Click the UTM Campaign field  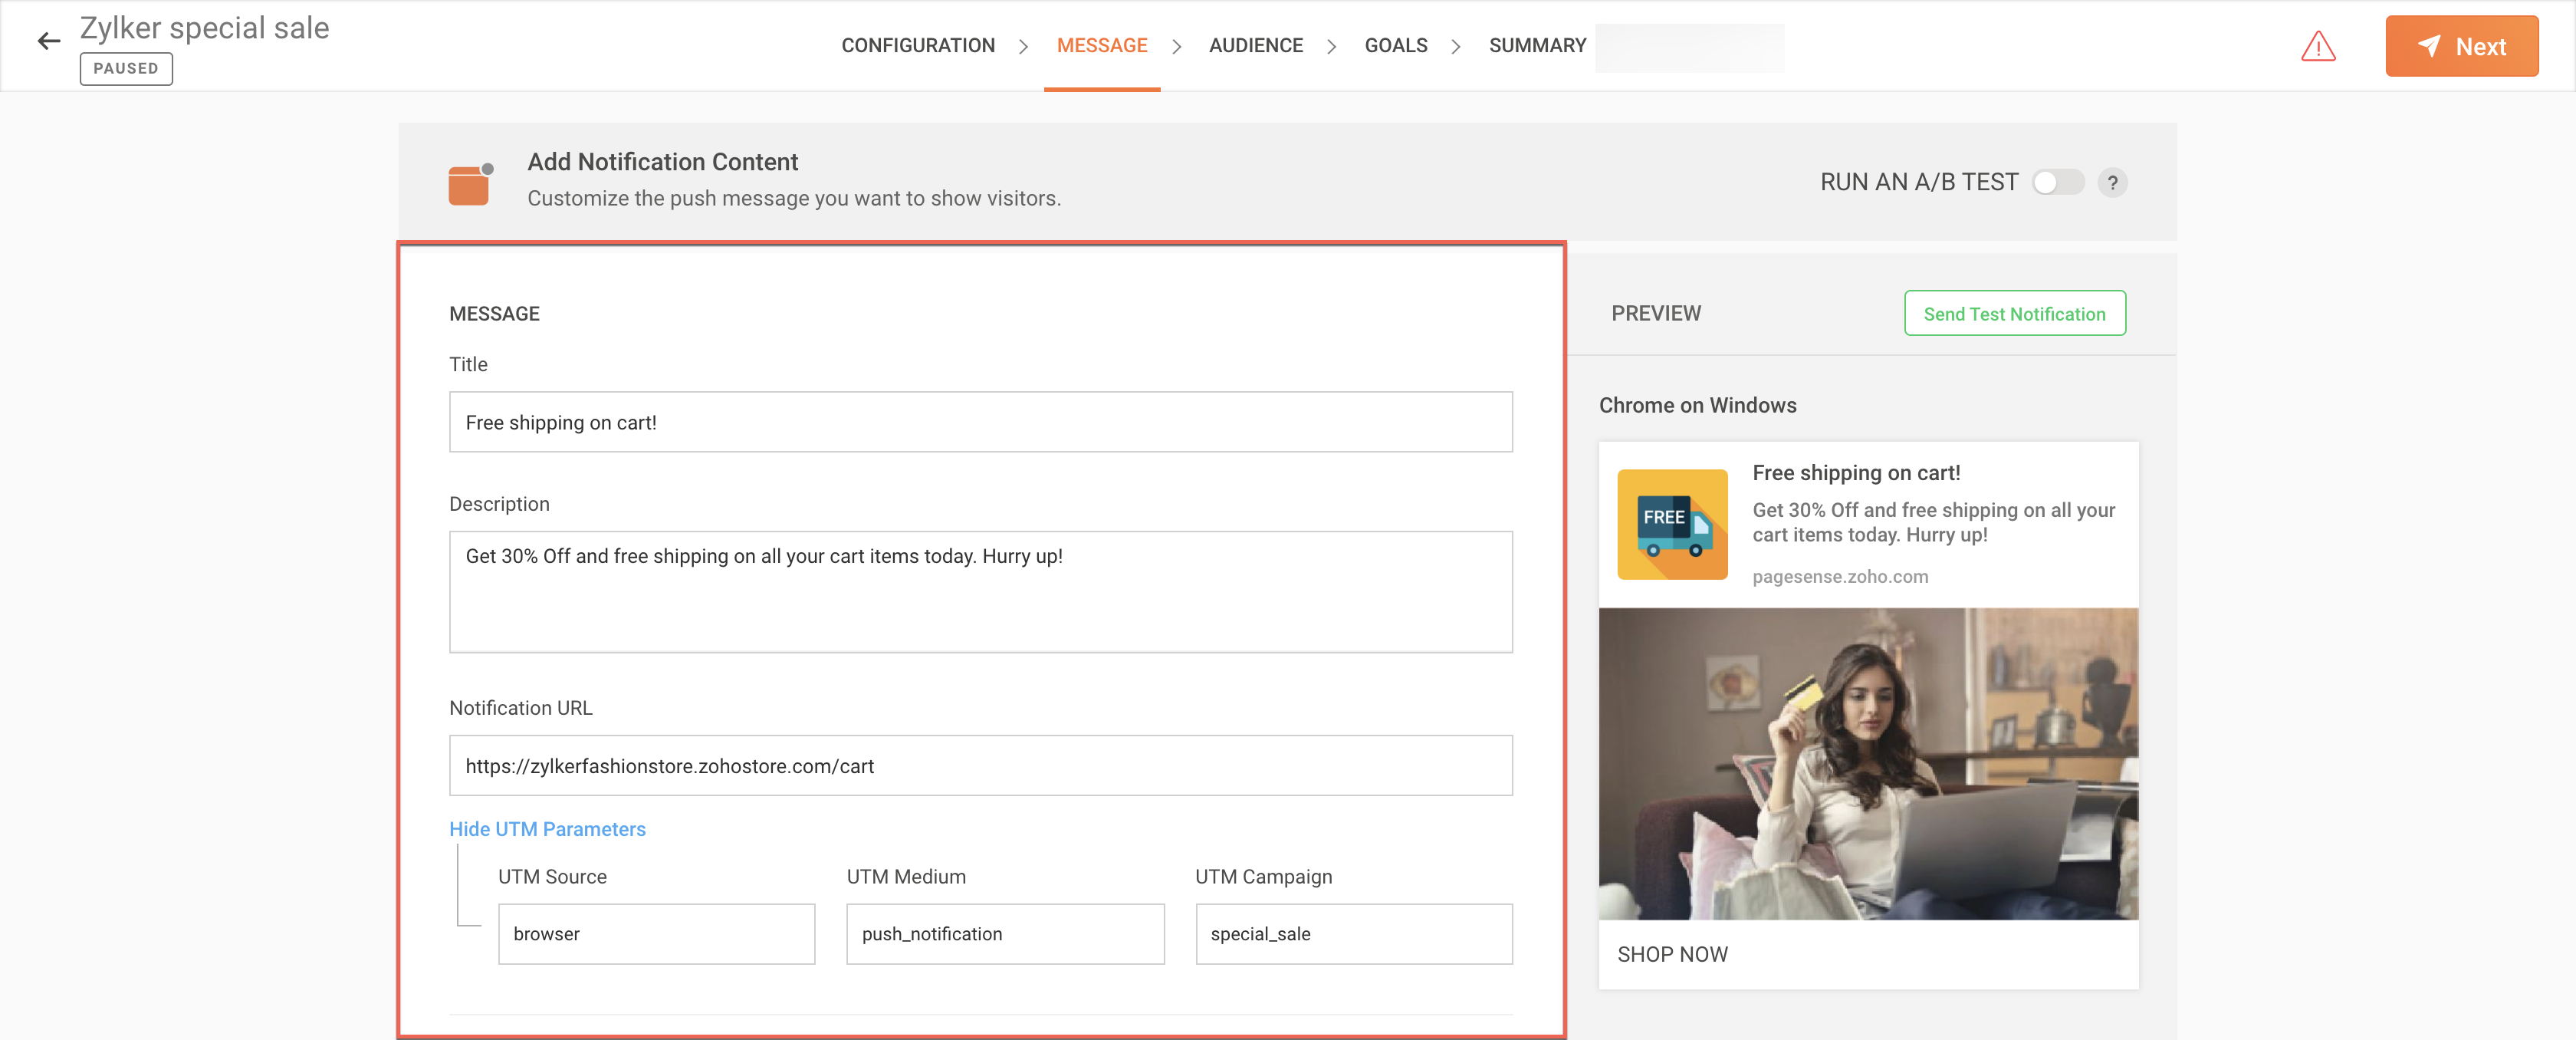1353,934
